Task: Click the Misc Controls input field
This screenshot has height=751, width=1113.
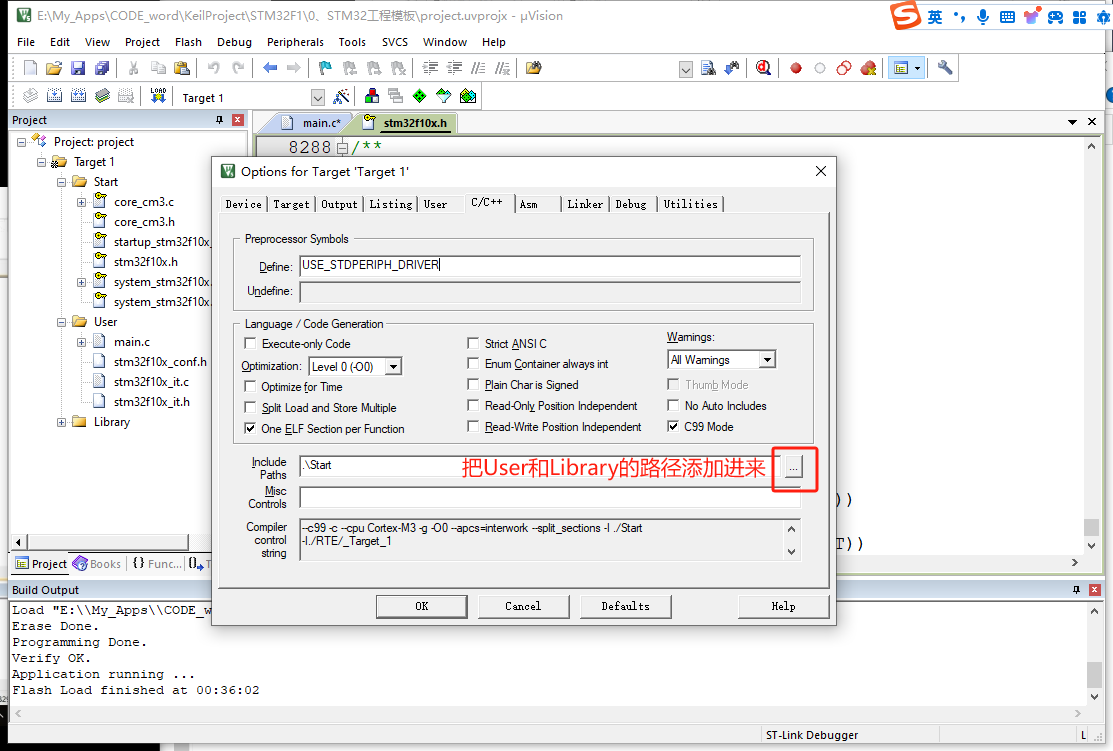Action: (x=550, y=498)
